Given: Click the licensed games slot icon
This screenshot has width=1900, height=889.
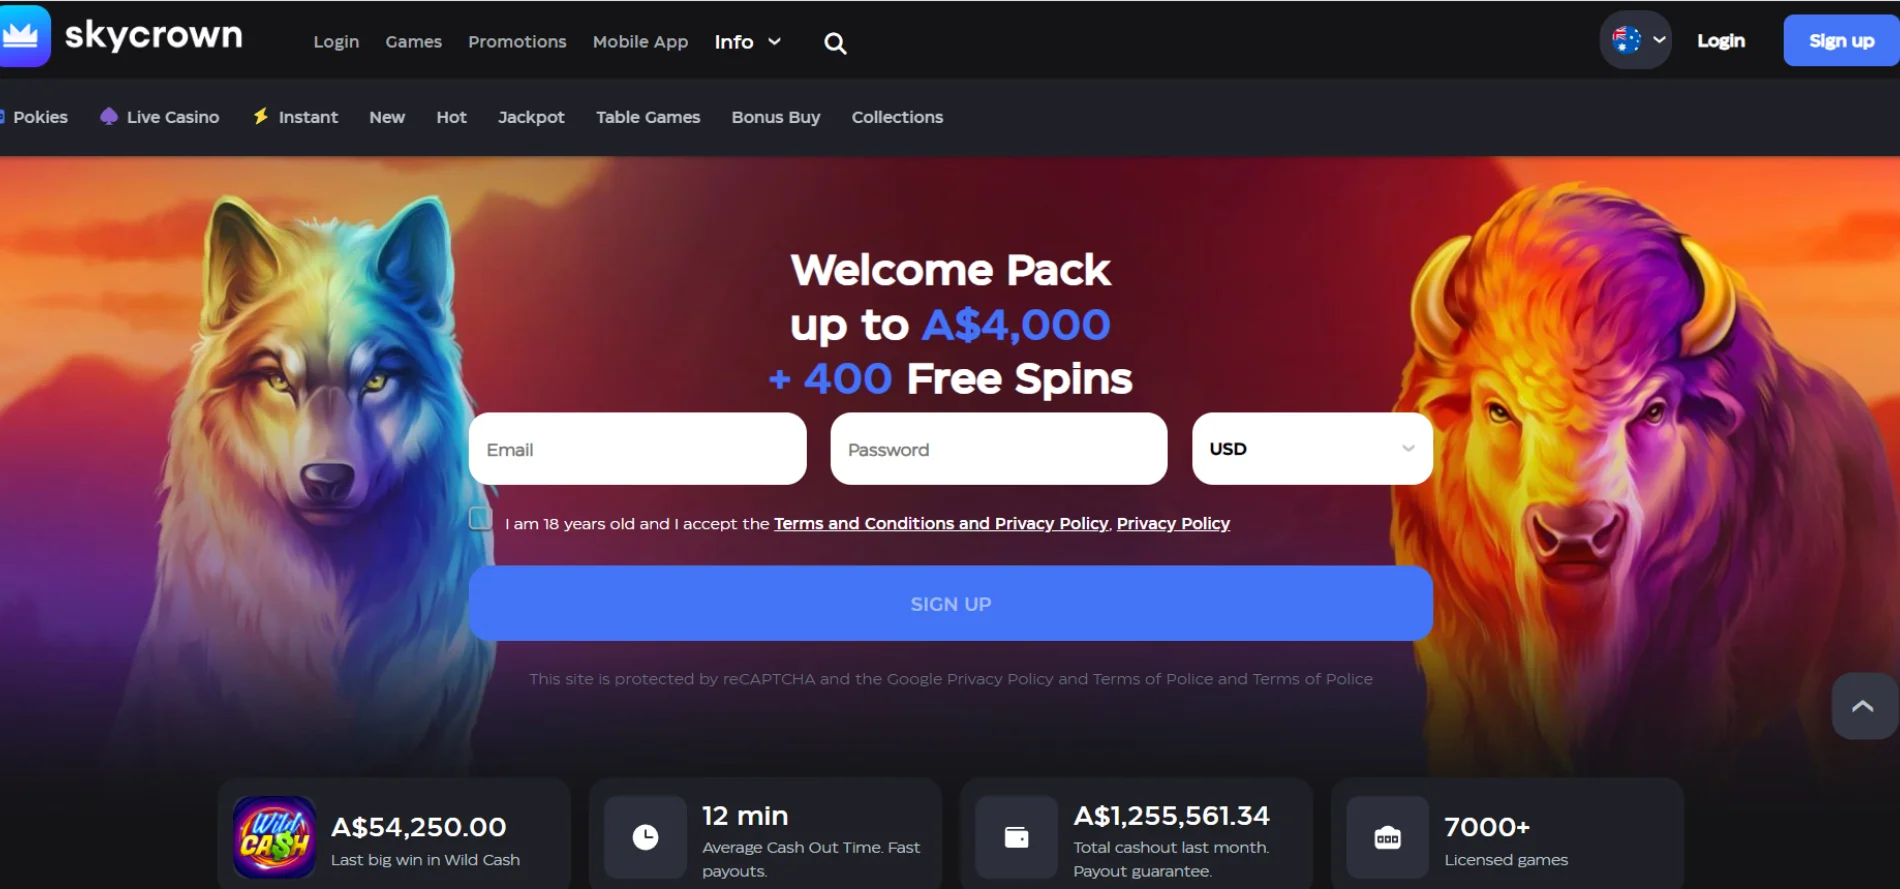Looking at the screenshot, I should pyautogui.click(x=1387, y=837).
